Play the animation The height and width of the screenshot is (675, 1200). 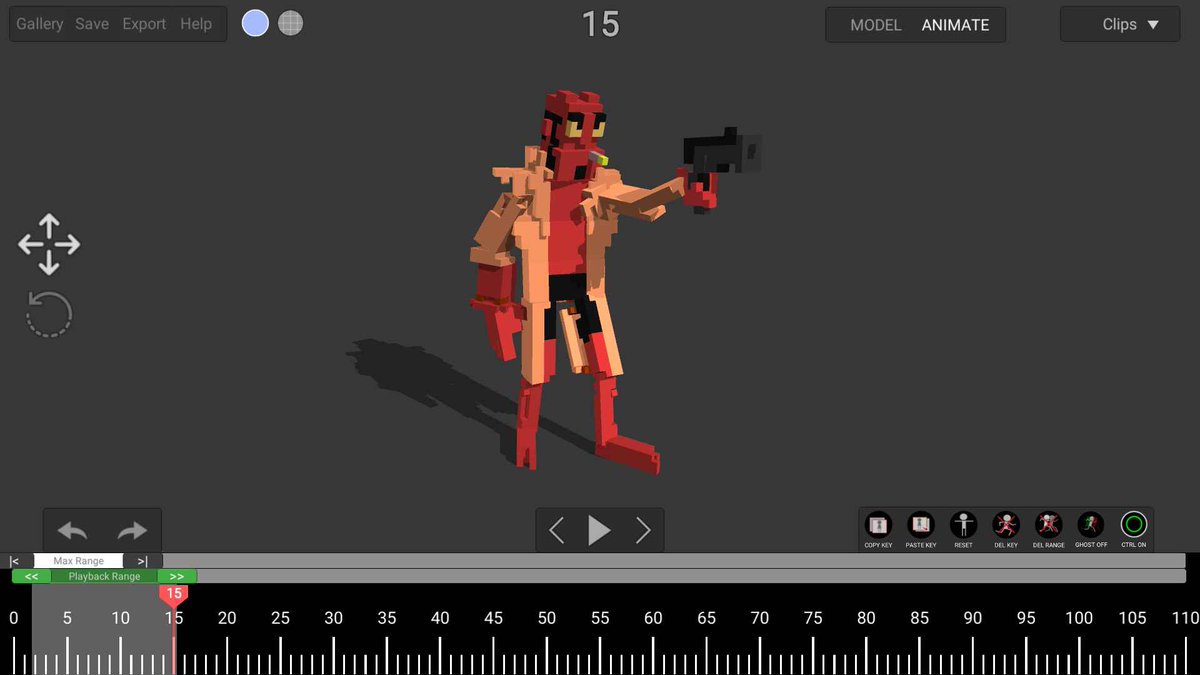pos(599,530)
